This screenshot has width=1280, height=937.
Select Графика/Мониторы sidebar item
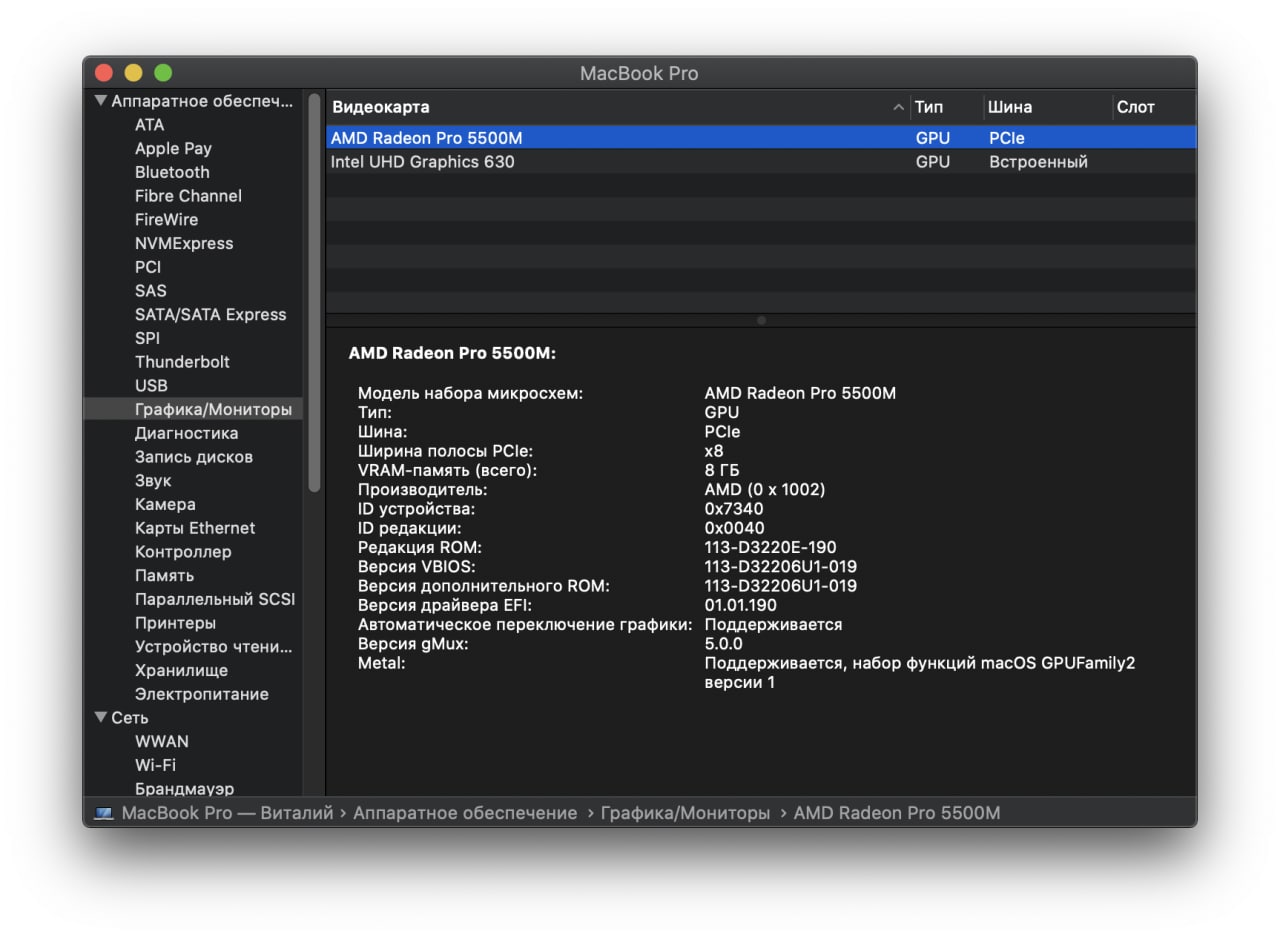(x=193, y=409)
